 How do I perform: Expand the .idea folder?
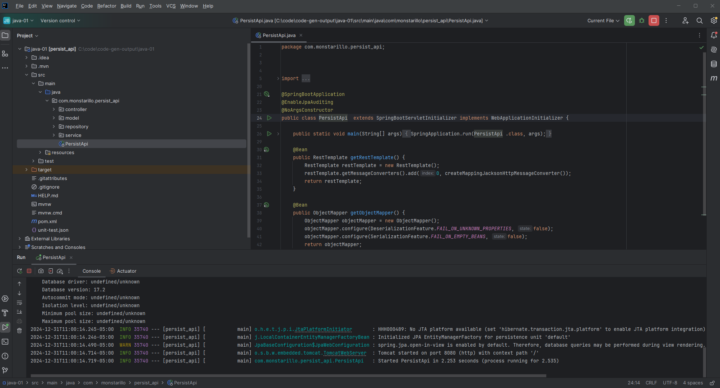click(x=26, y=57)
